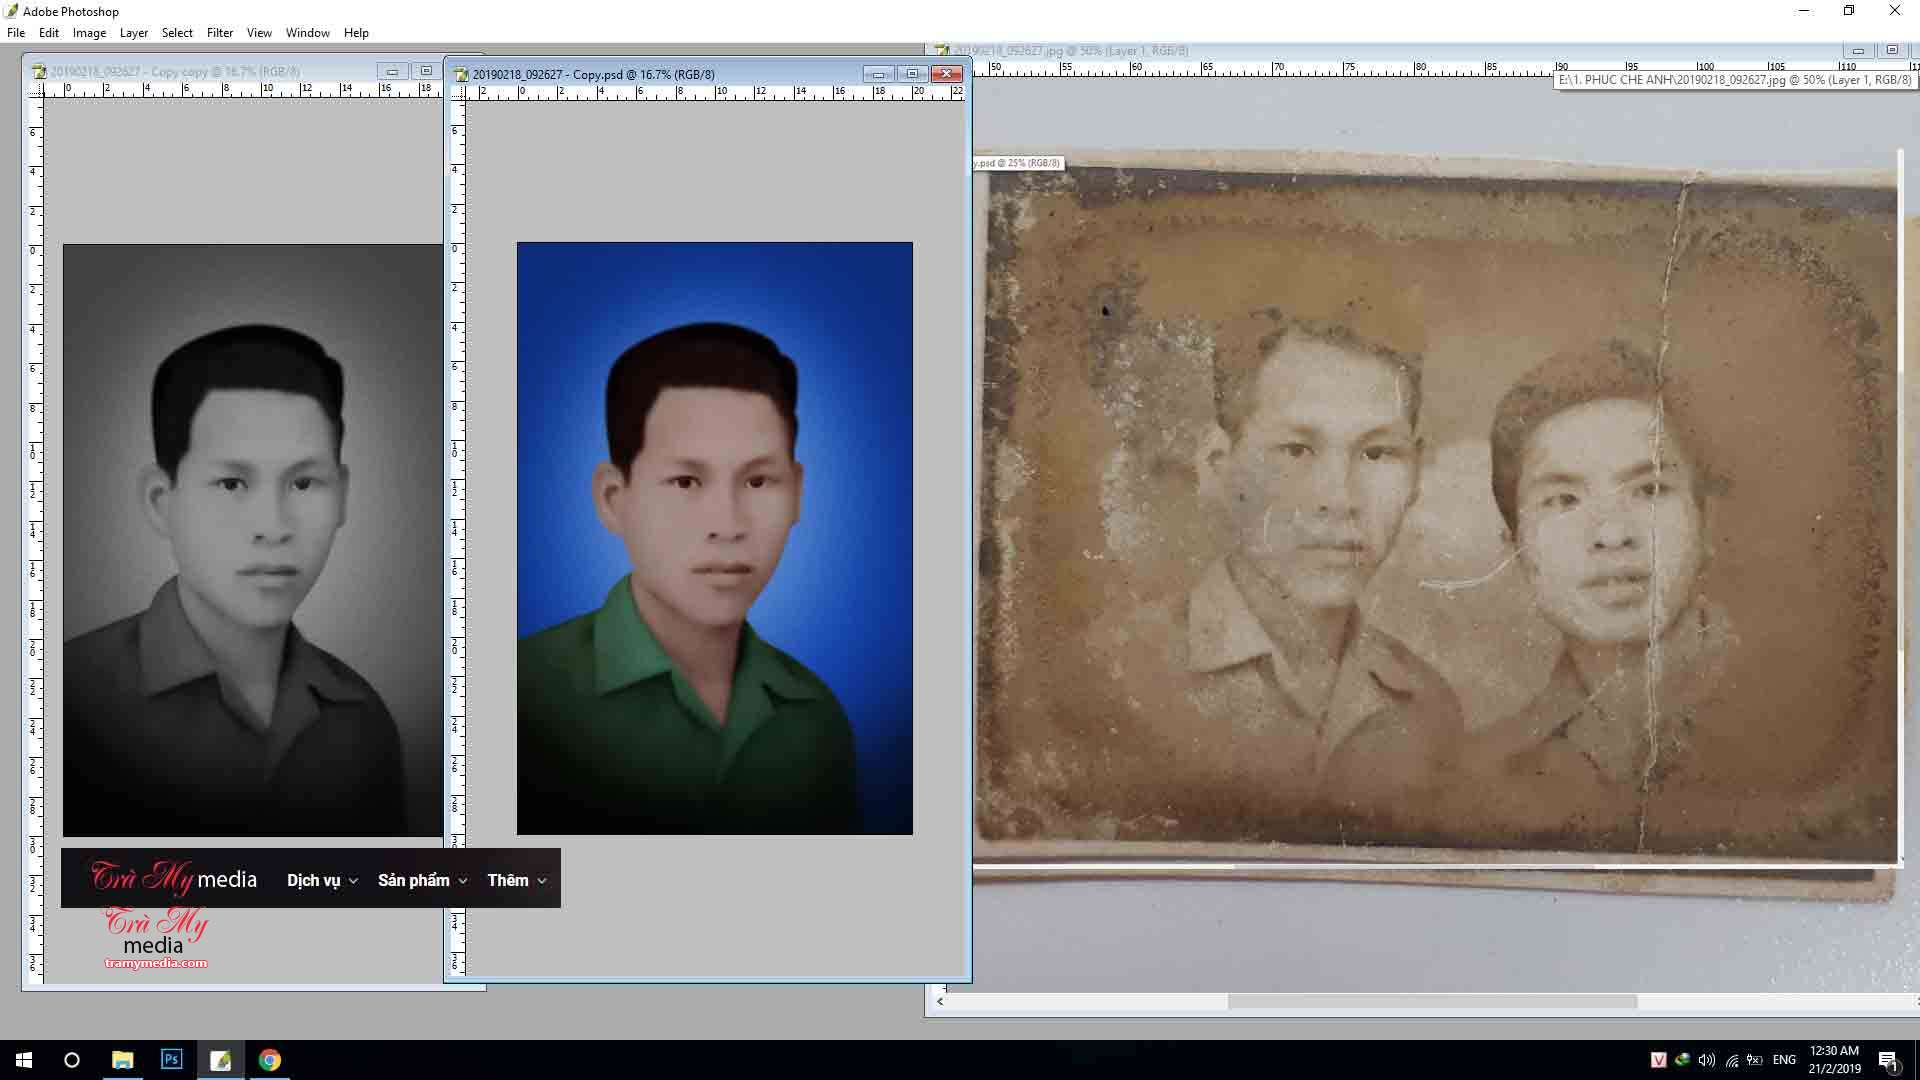This screenshot has width=1920, height=1080.
Task: Maximize the 20190218_092627.jpg document window
Action: (1892, 50)
